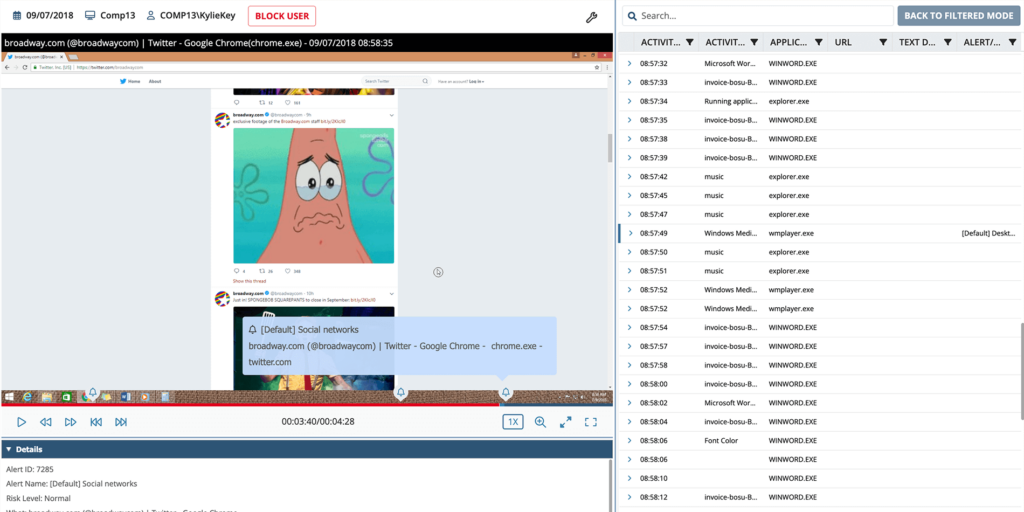The height and width of the screenshot is (512, 1024).
Task: Click the Block User button
Action: 282,16
